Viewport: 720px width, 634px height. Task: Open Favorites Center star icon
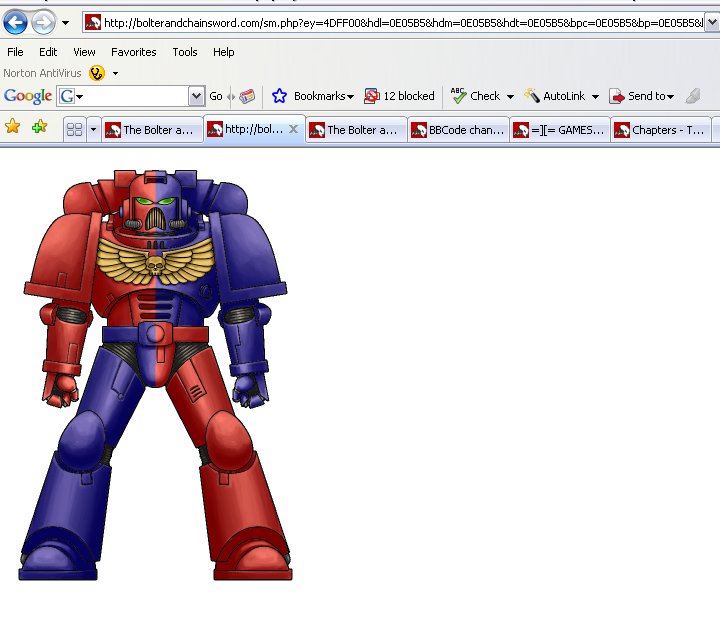(13, 126)
